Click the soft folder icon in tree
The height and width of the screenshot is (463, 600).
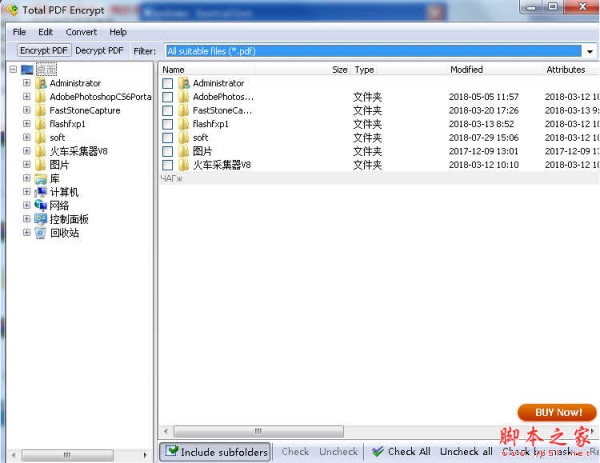(41, 137)
